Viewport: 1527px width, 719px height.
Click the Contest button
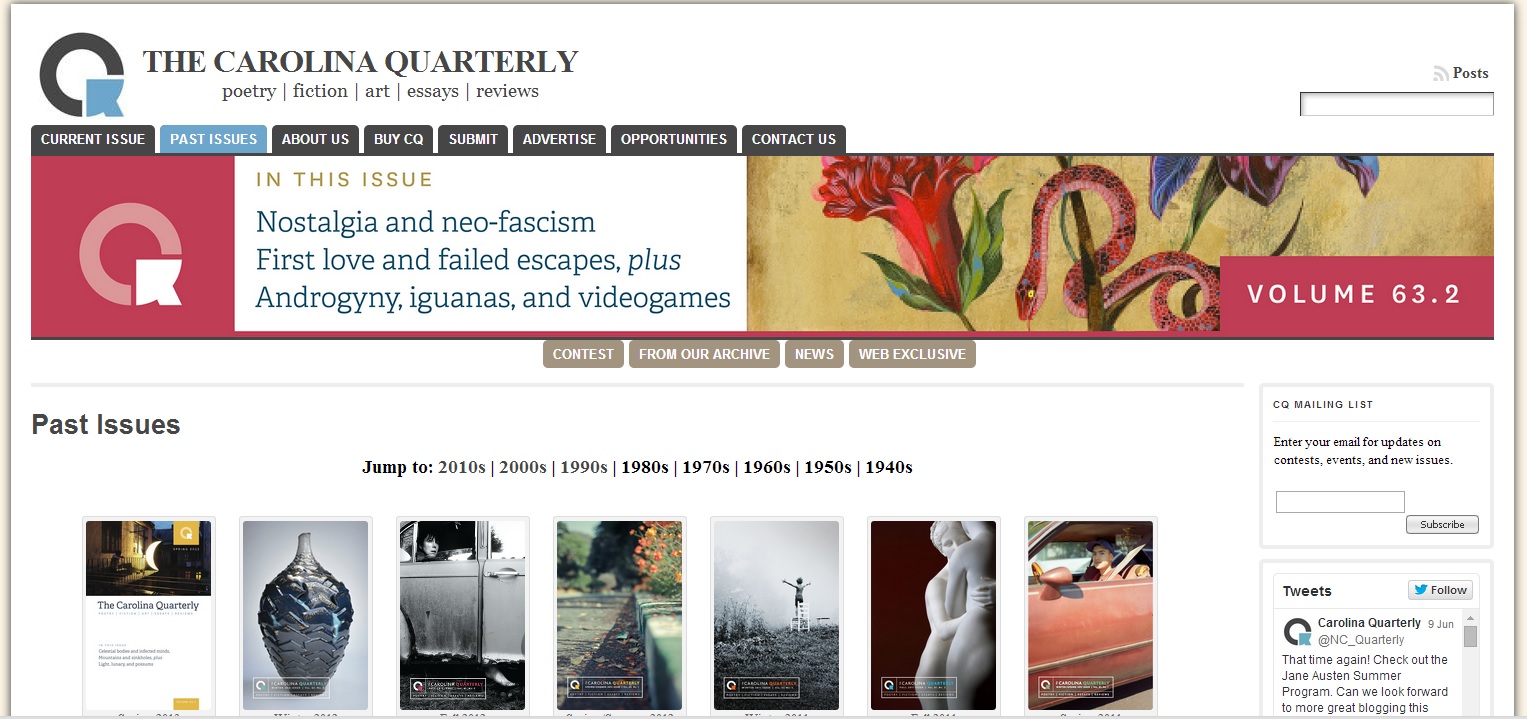(x=583, y=354)
